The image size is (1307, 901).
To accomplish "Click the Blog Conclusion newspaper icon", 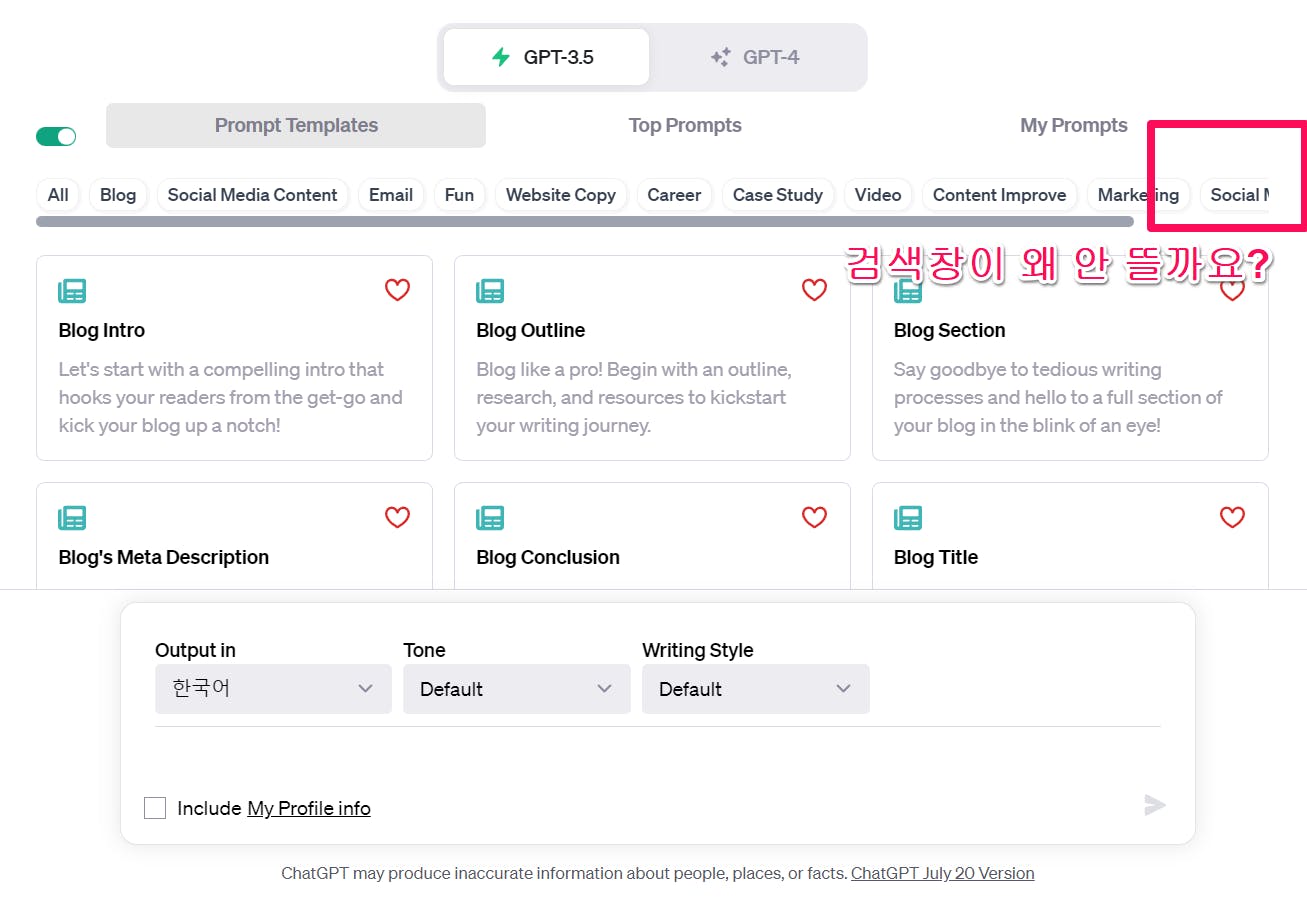I will click(x=490, y=518).
